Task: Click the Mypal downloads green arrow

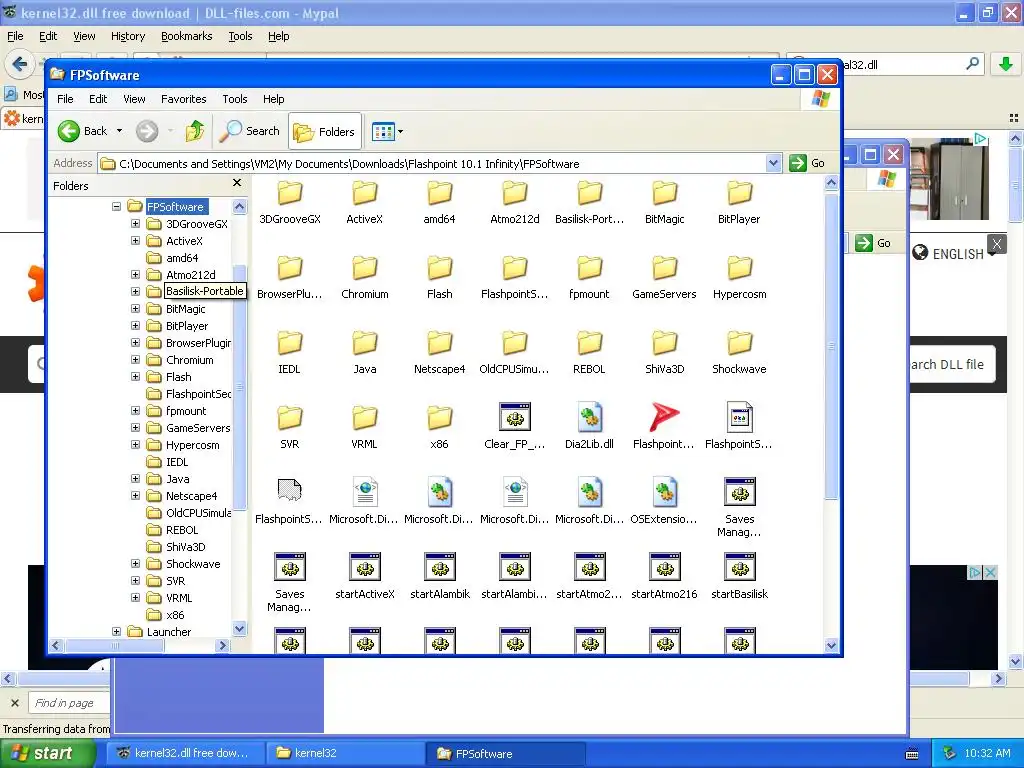Action: 1006,64
